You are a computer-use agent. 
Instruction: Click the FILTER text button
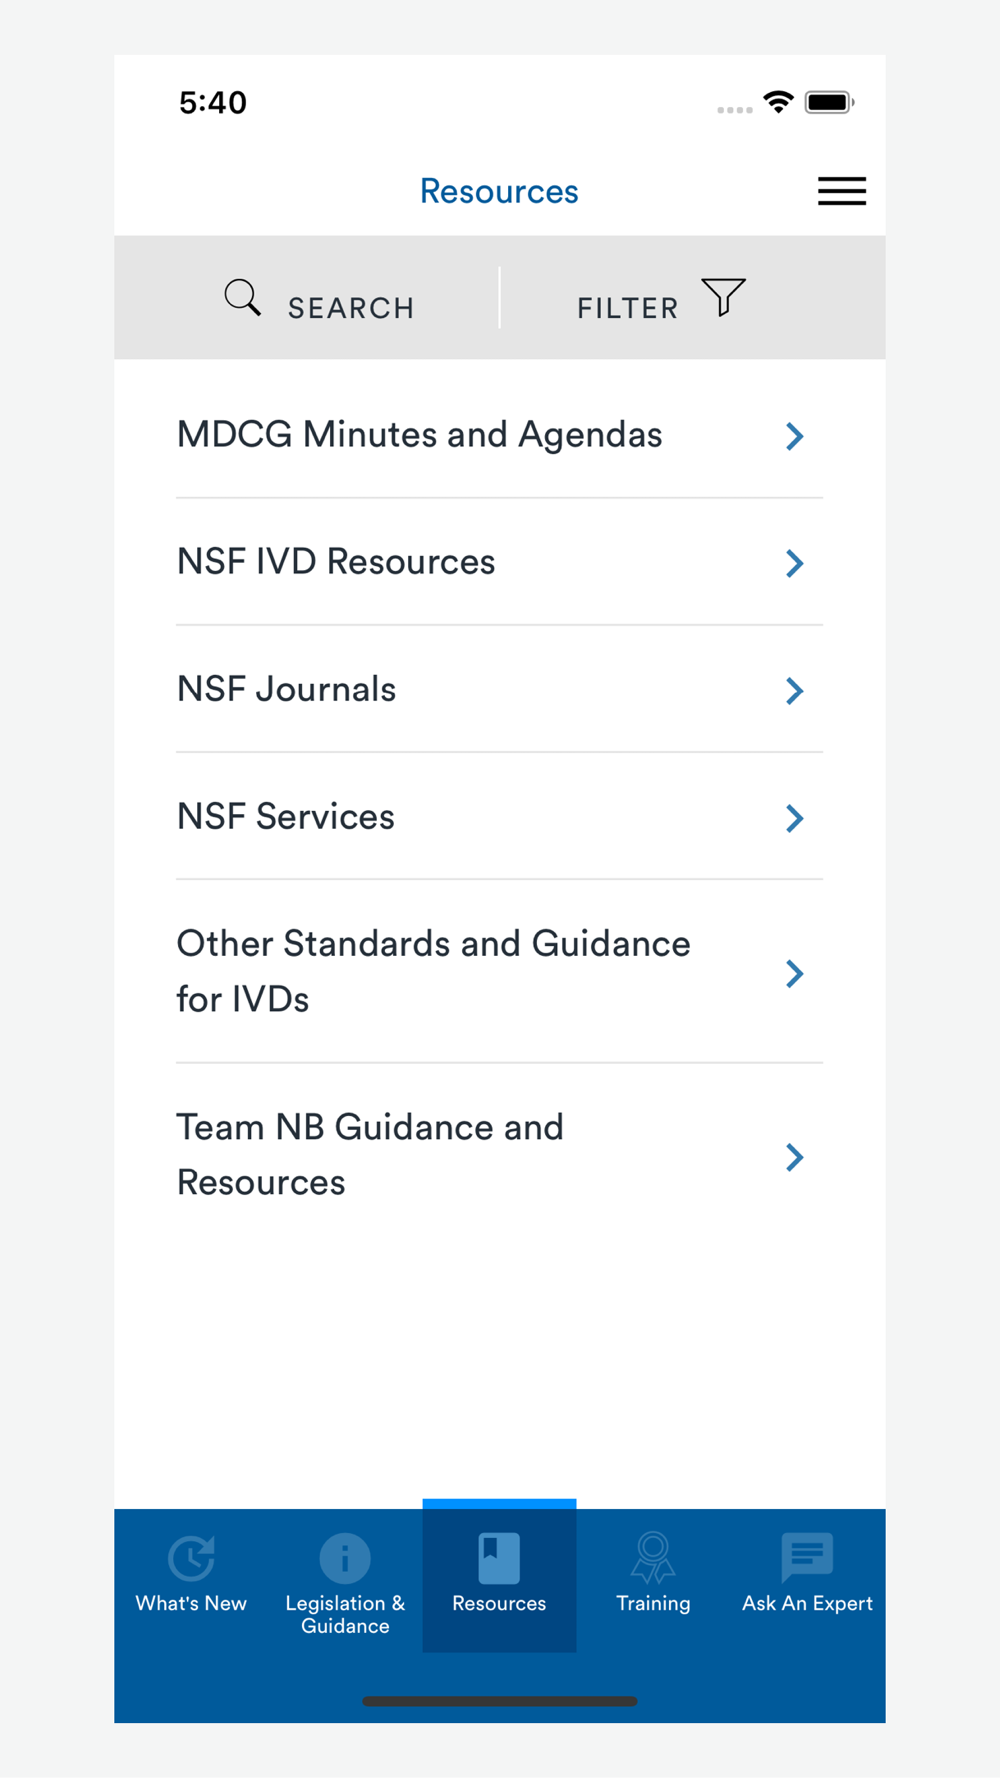[x=628, y=308]
